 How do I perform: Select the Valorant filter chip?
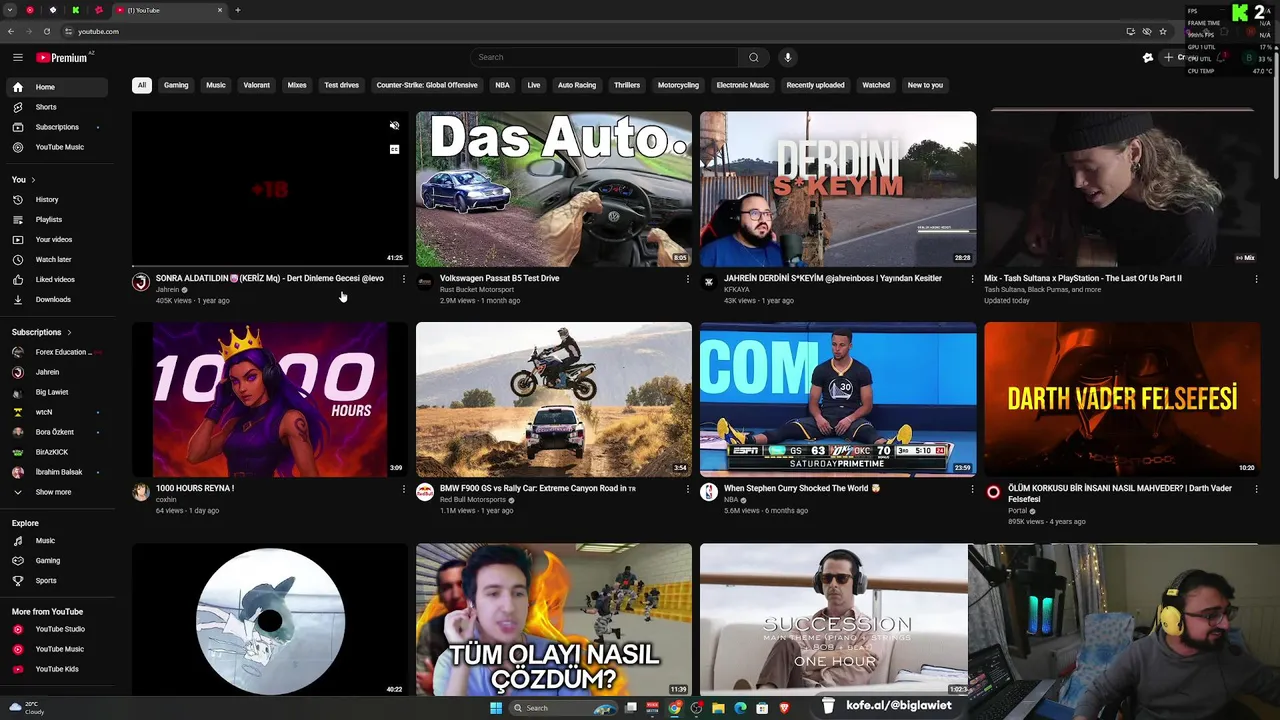click(x=257, y=85)
